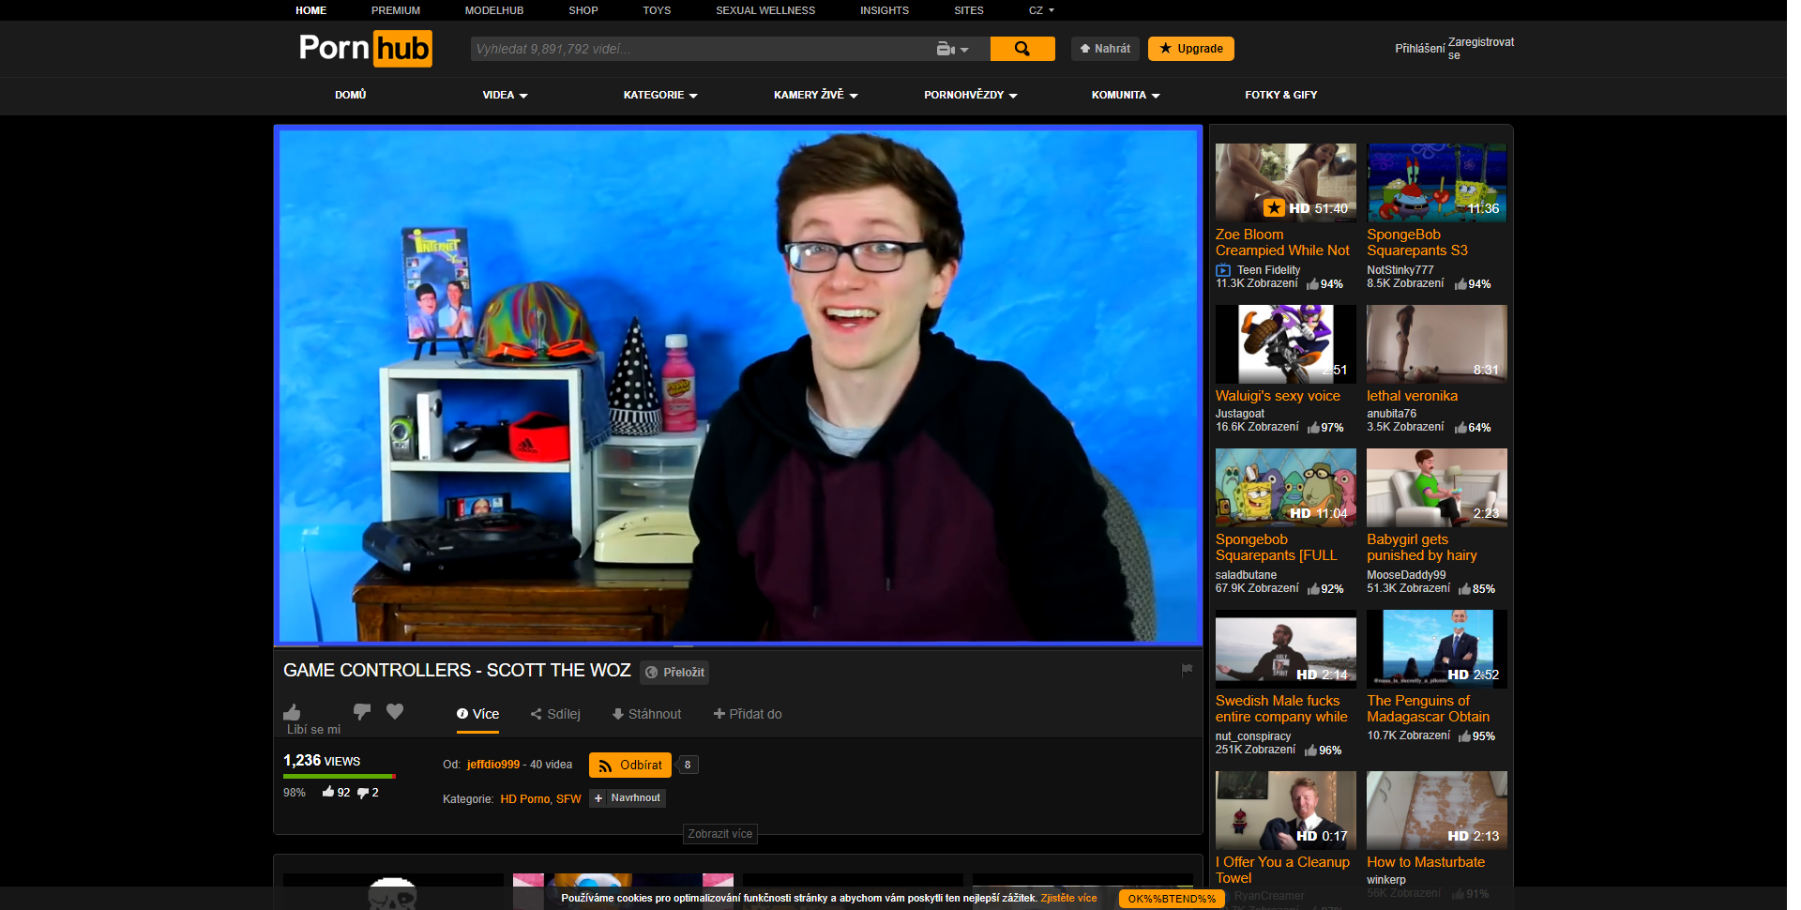Report the video using the flag icon

1186,670
